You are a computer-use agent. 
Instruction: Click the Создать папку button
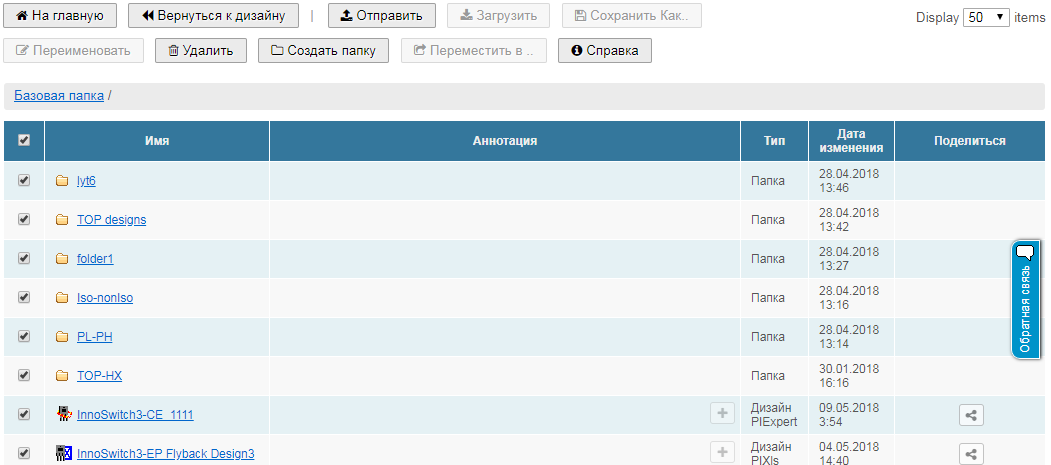click(323, 51)
